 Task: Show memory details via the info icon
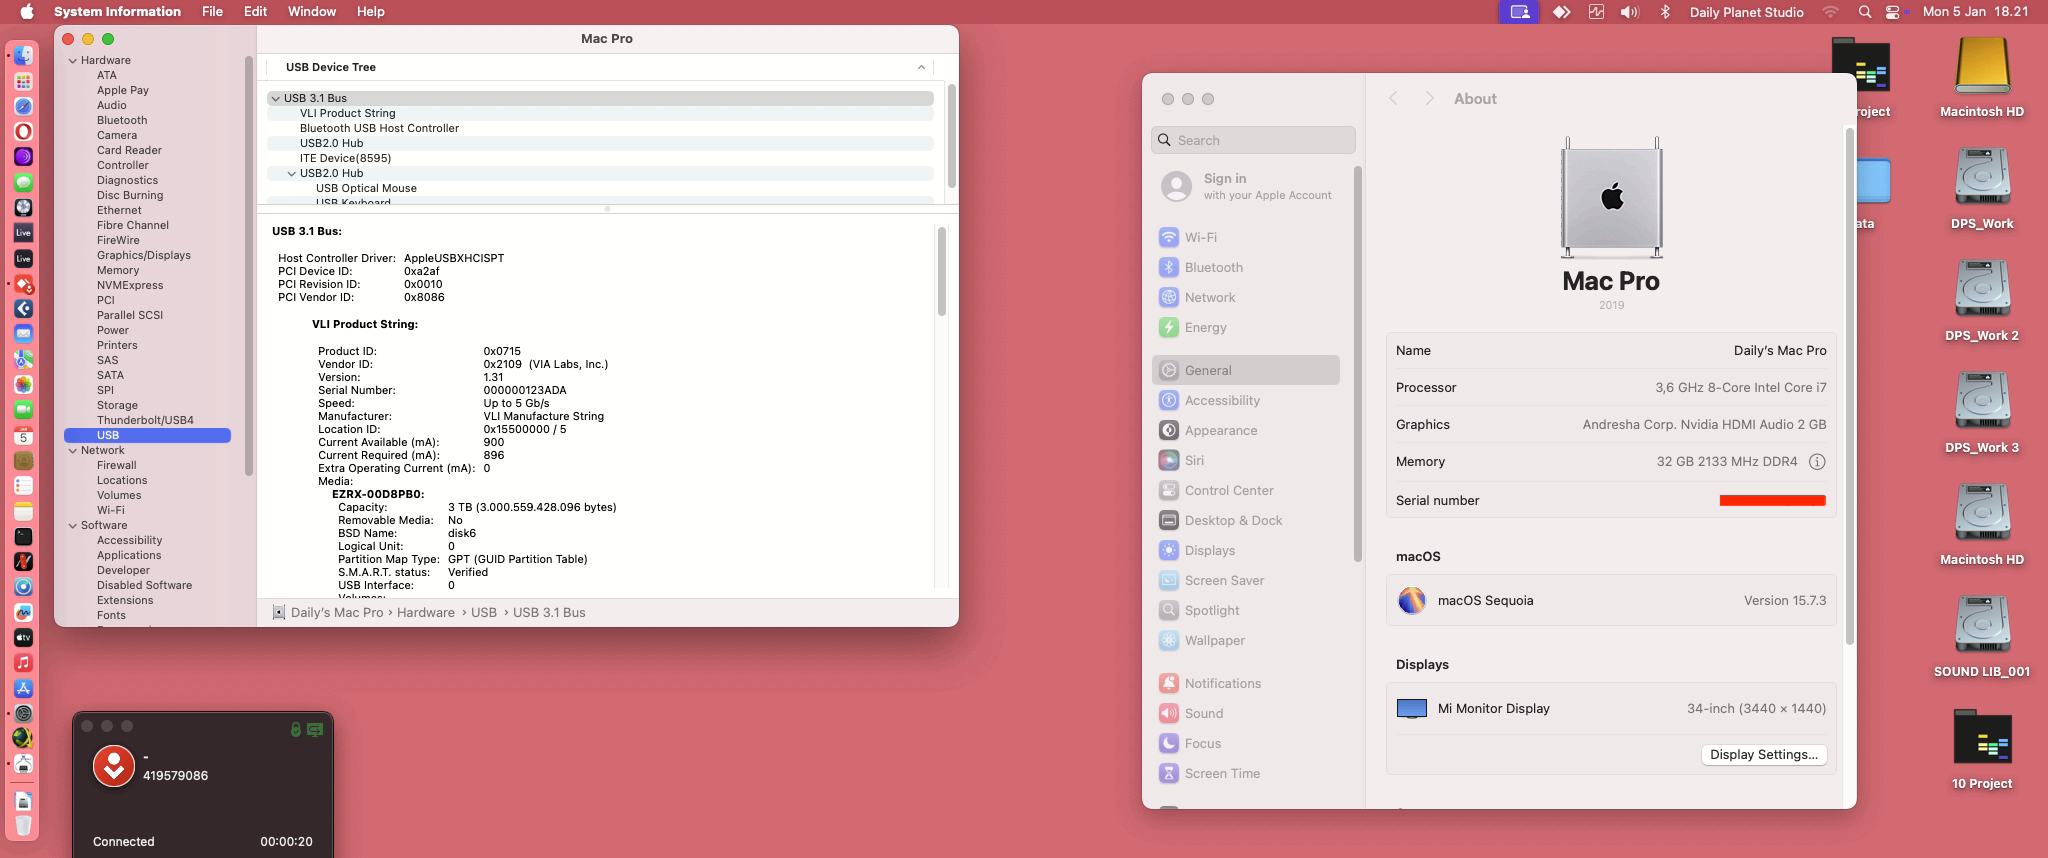click(1817, 462)
